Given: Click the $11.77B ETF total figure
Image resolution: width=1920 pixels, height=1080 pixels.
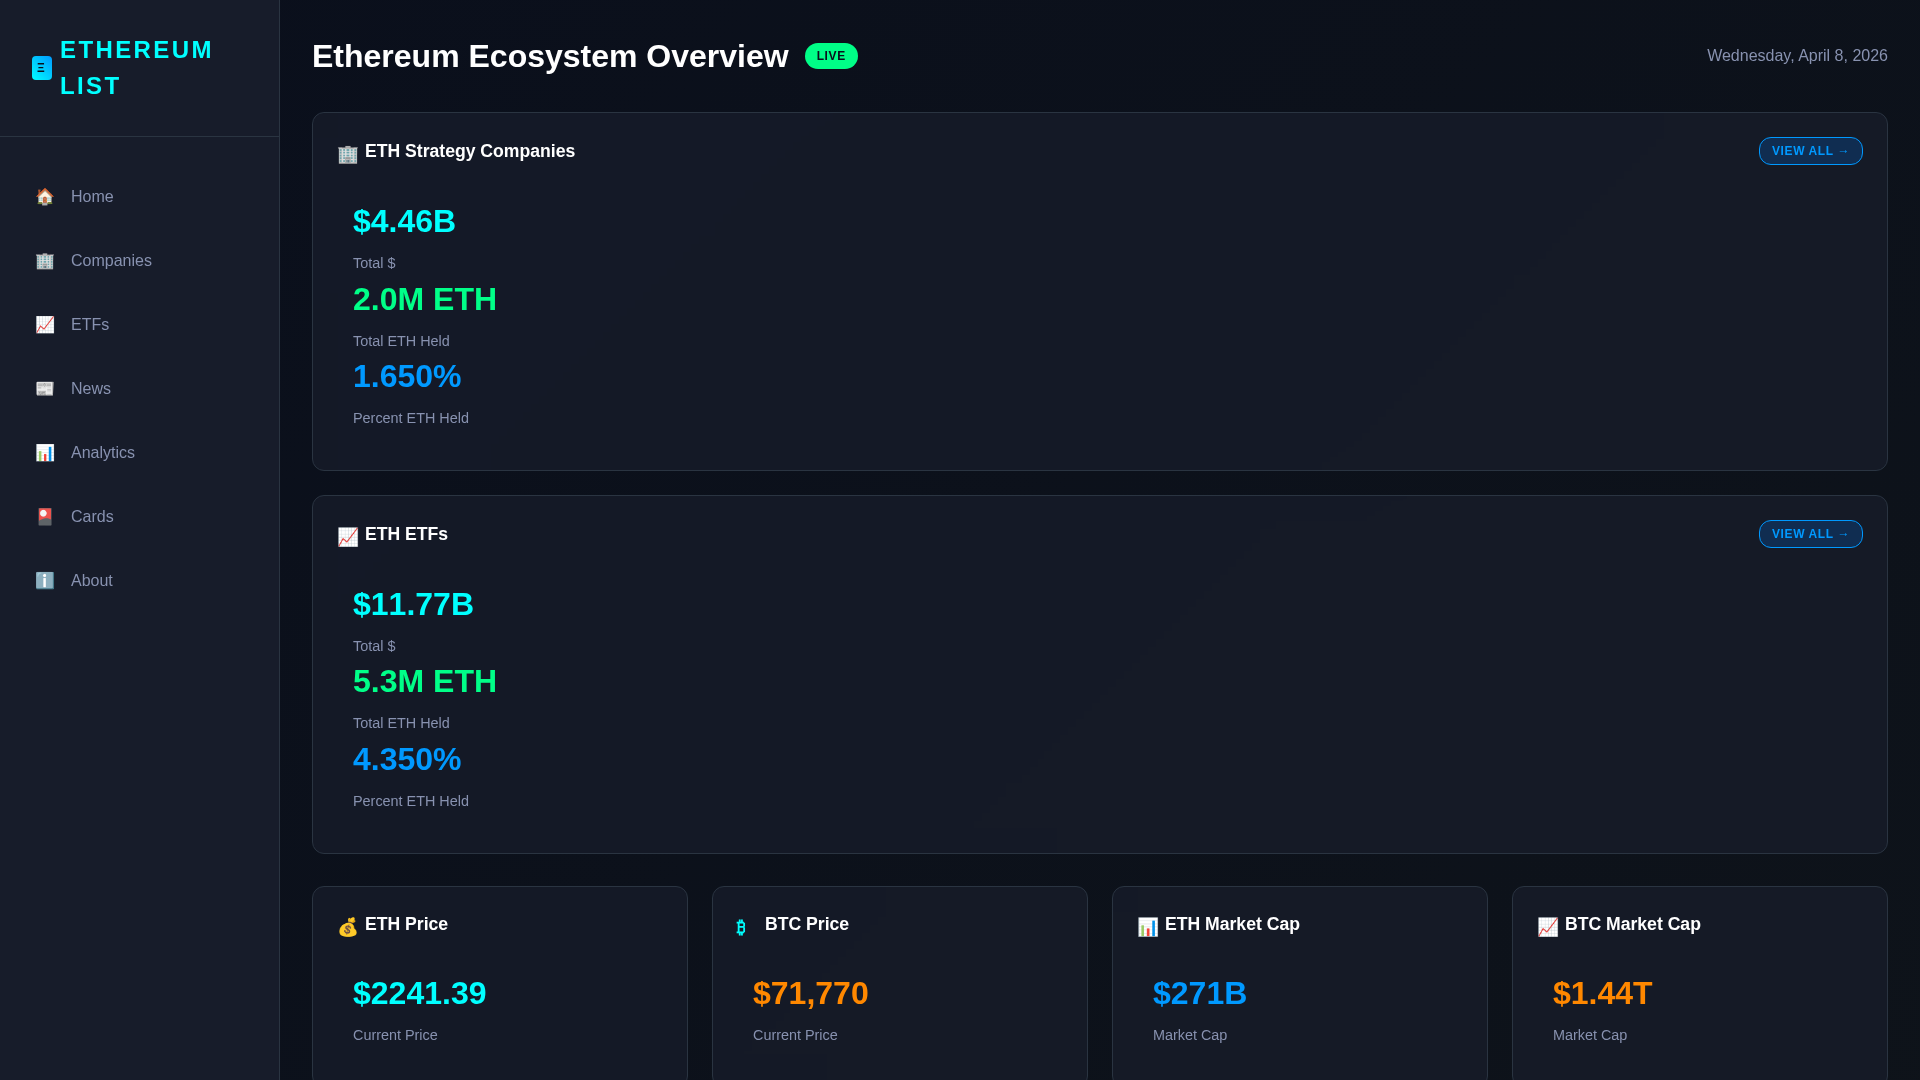Looking at the screenshot, I should click(413, 604).
